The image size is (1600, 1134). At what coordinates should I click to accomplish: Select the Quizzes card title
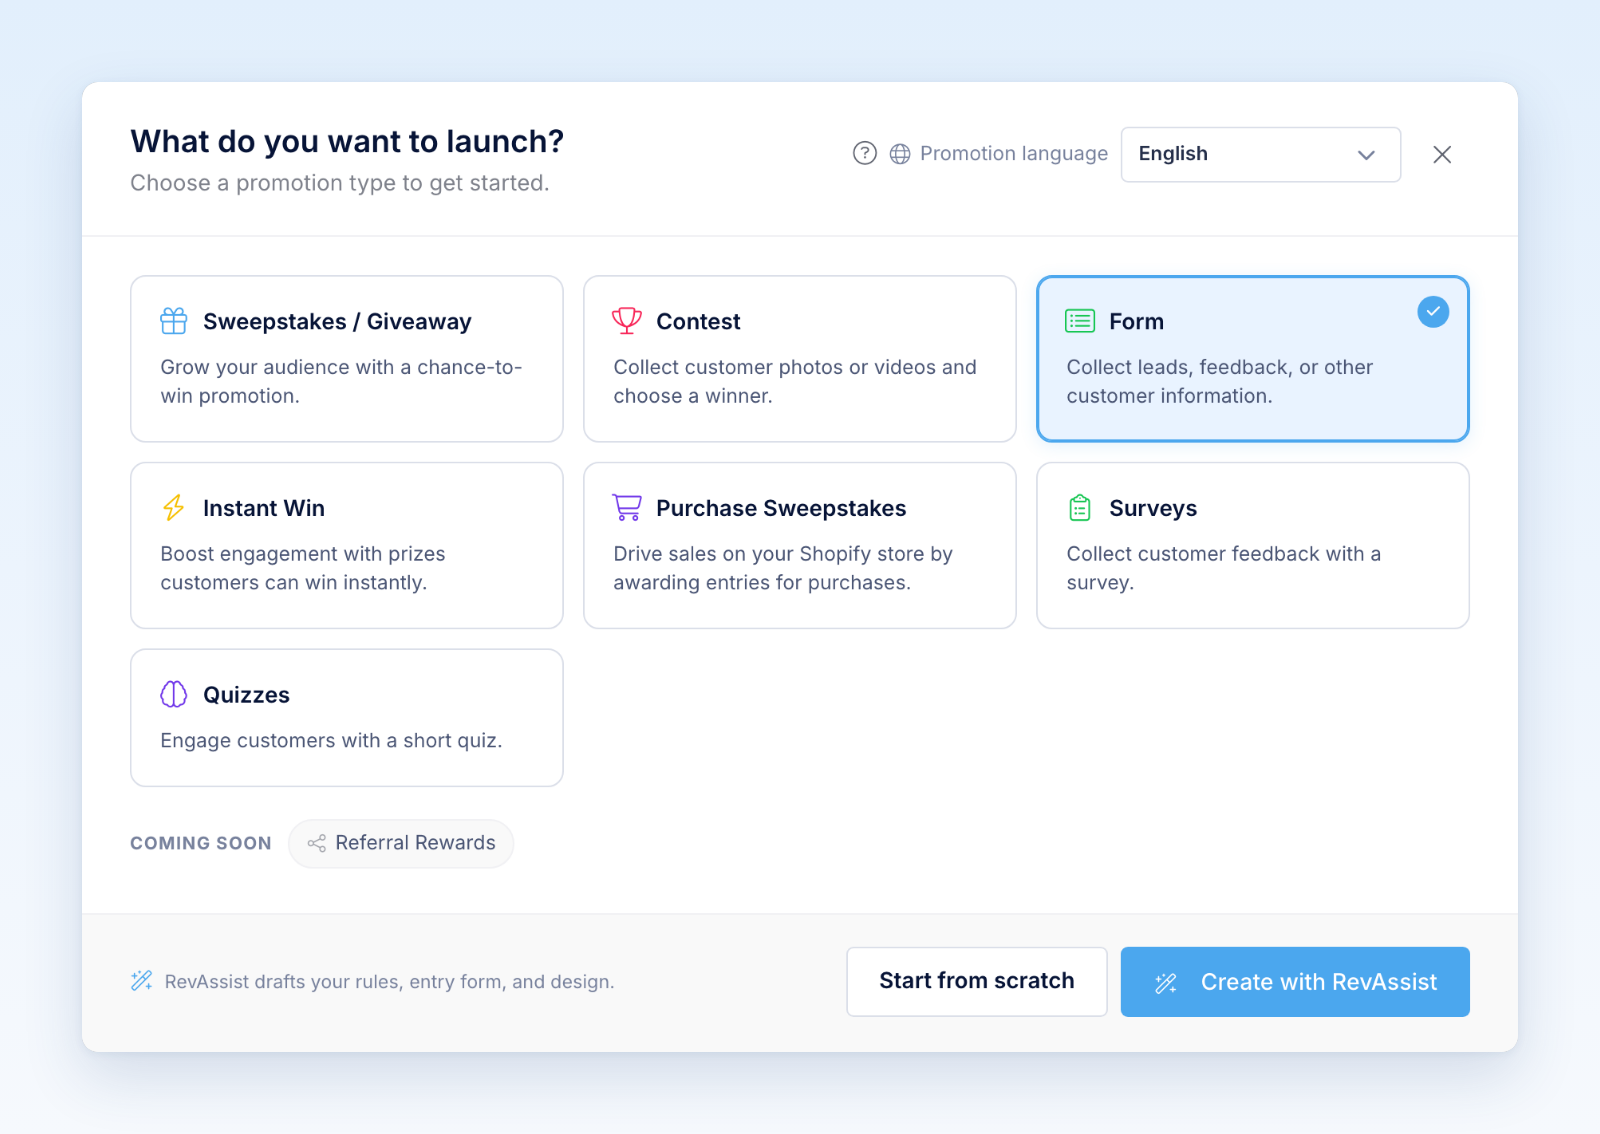(x=246, y=695)
